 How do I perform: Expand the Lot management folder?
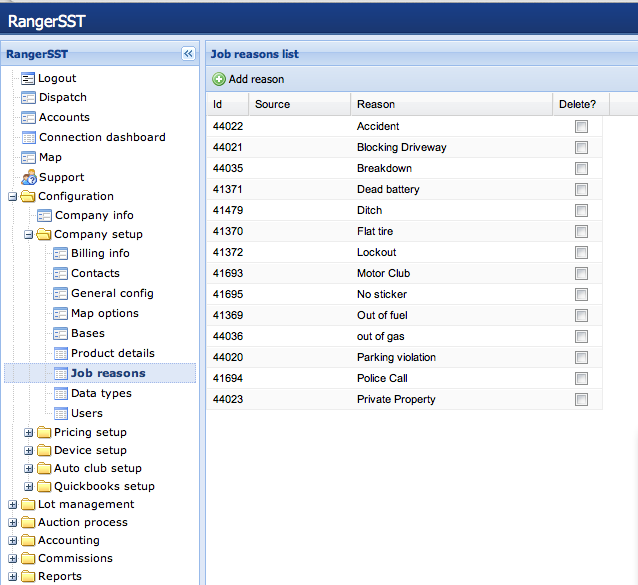pyautogui.click(x=12, y=505)
